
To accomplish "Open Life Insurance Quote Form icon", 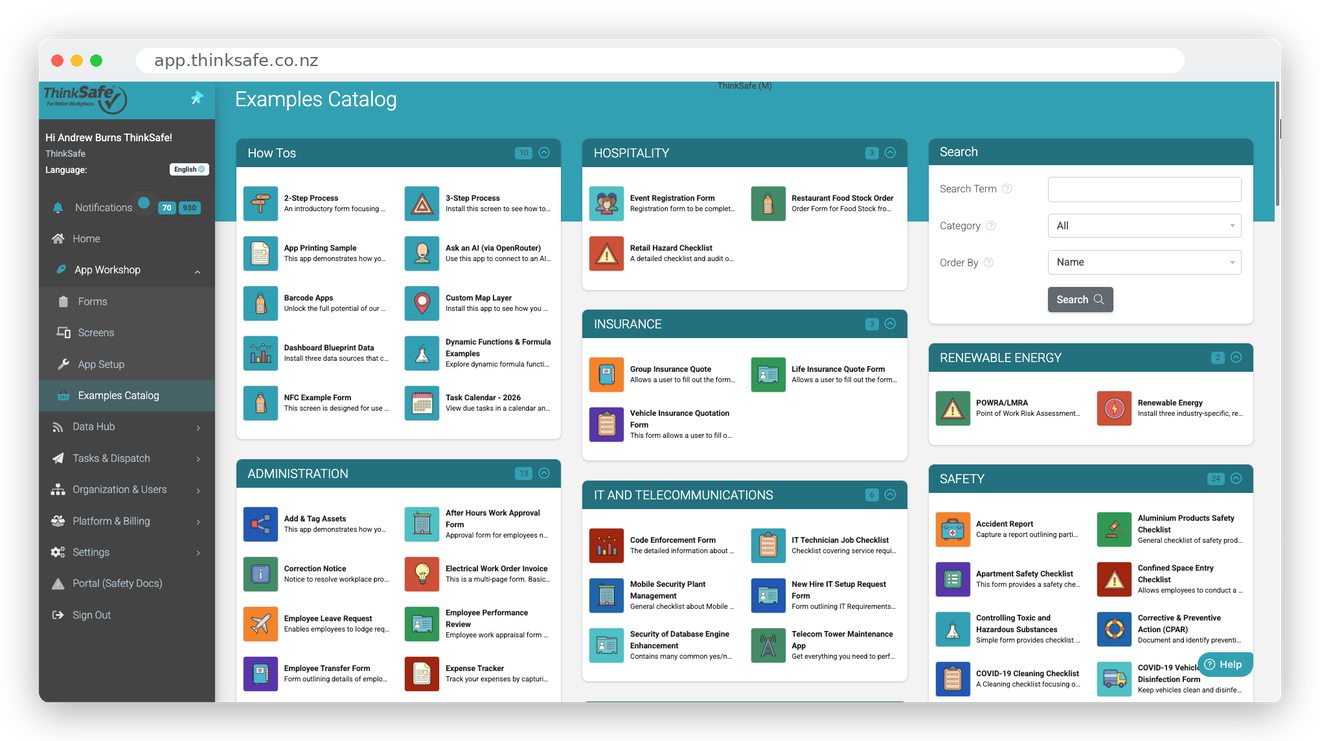I will [768, 375].
